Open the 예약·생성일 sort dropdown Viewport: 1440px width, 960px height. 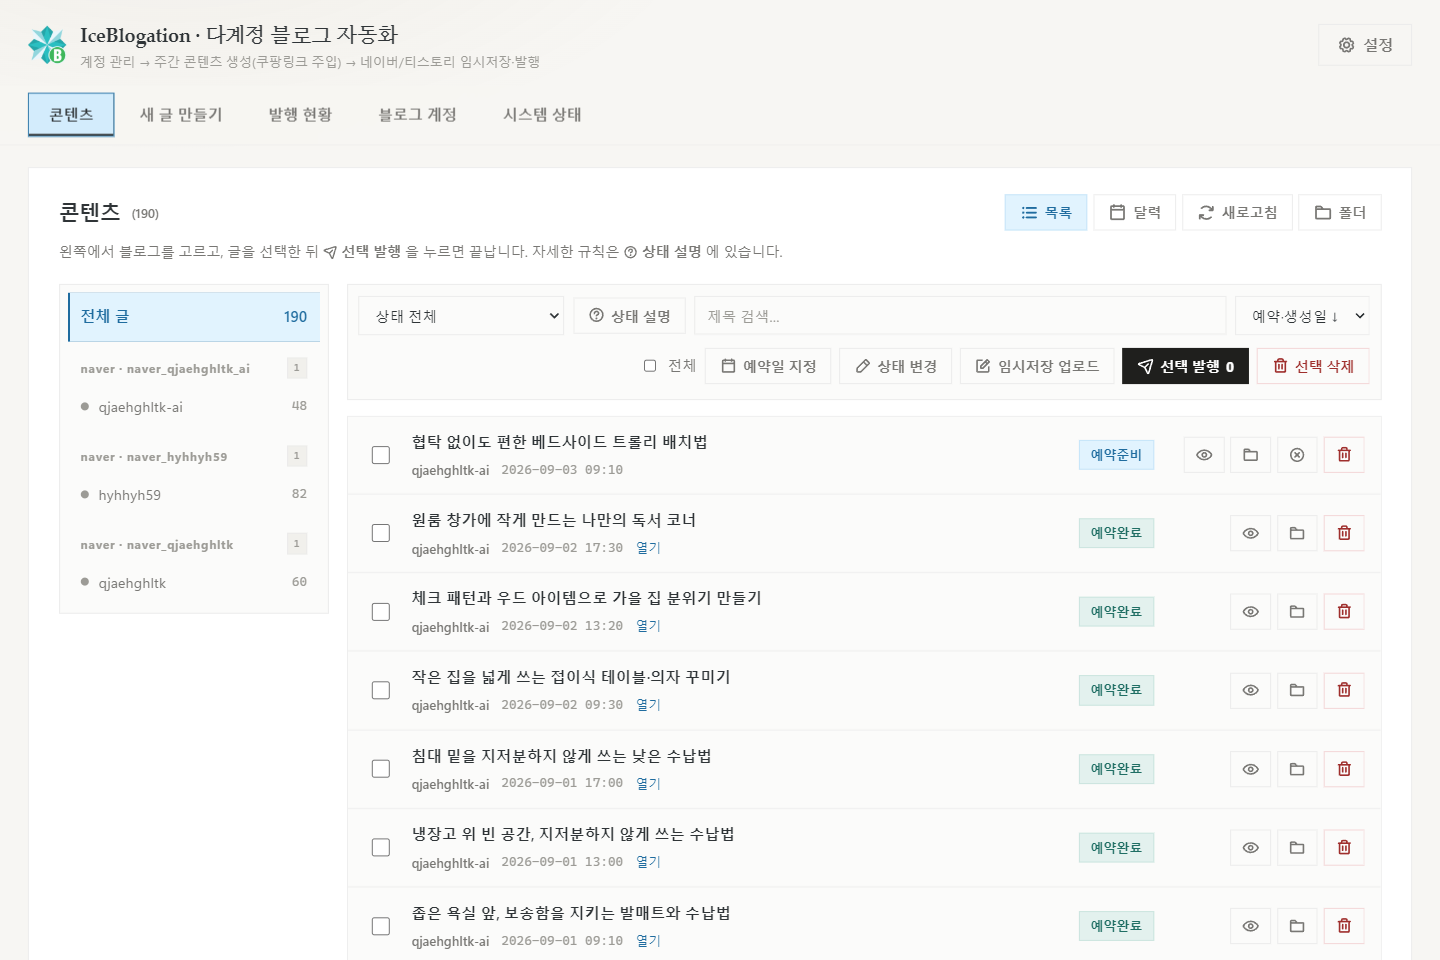pyautogui.click(x=1302, y=316)
